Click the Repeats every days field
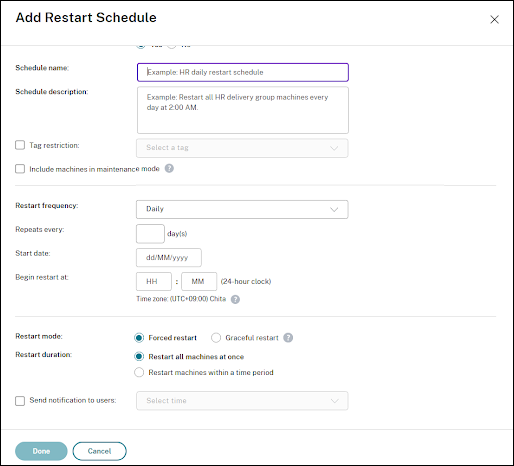514x466 pixels. click(150, 234)
